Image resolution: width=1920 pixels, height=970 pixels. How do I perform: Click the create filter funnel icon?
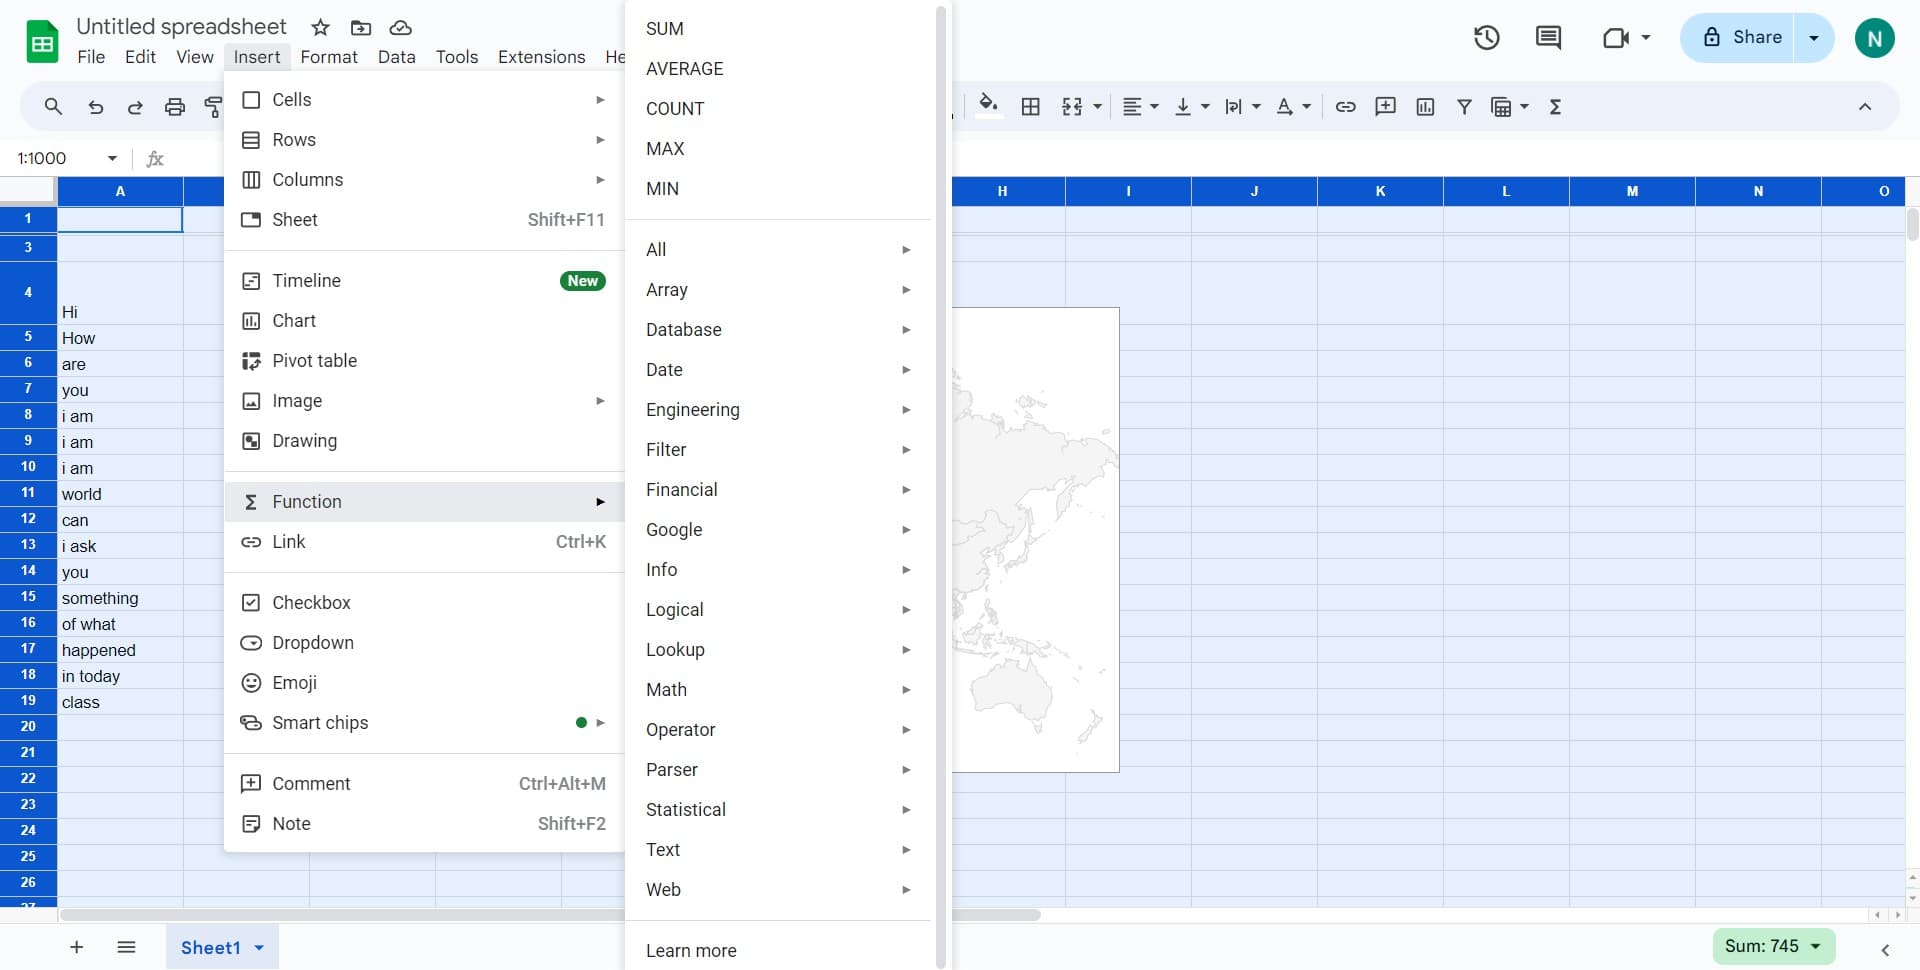(1464, 107)
